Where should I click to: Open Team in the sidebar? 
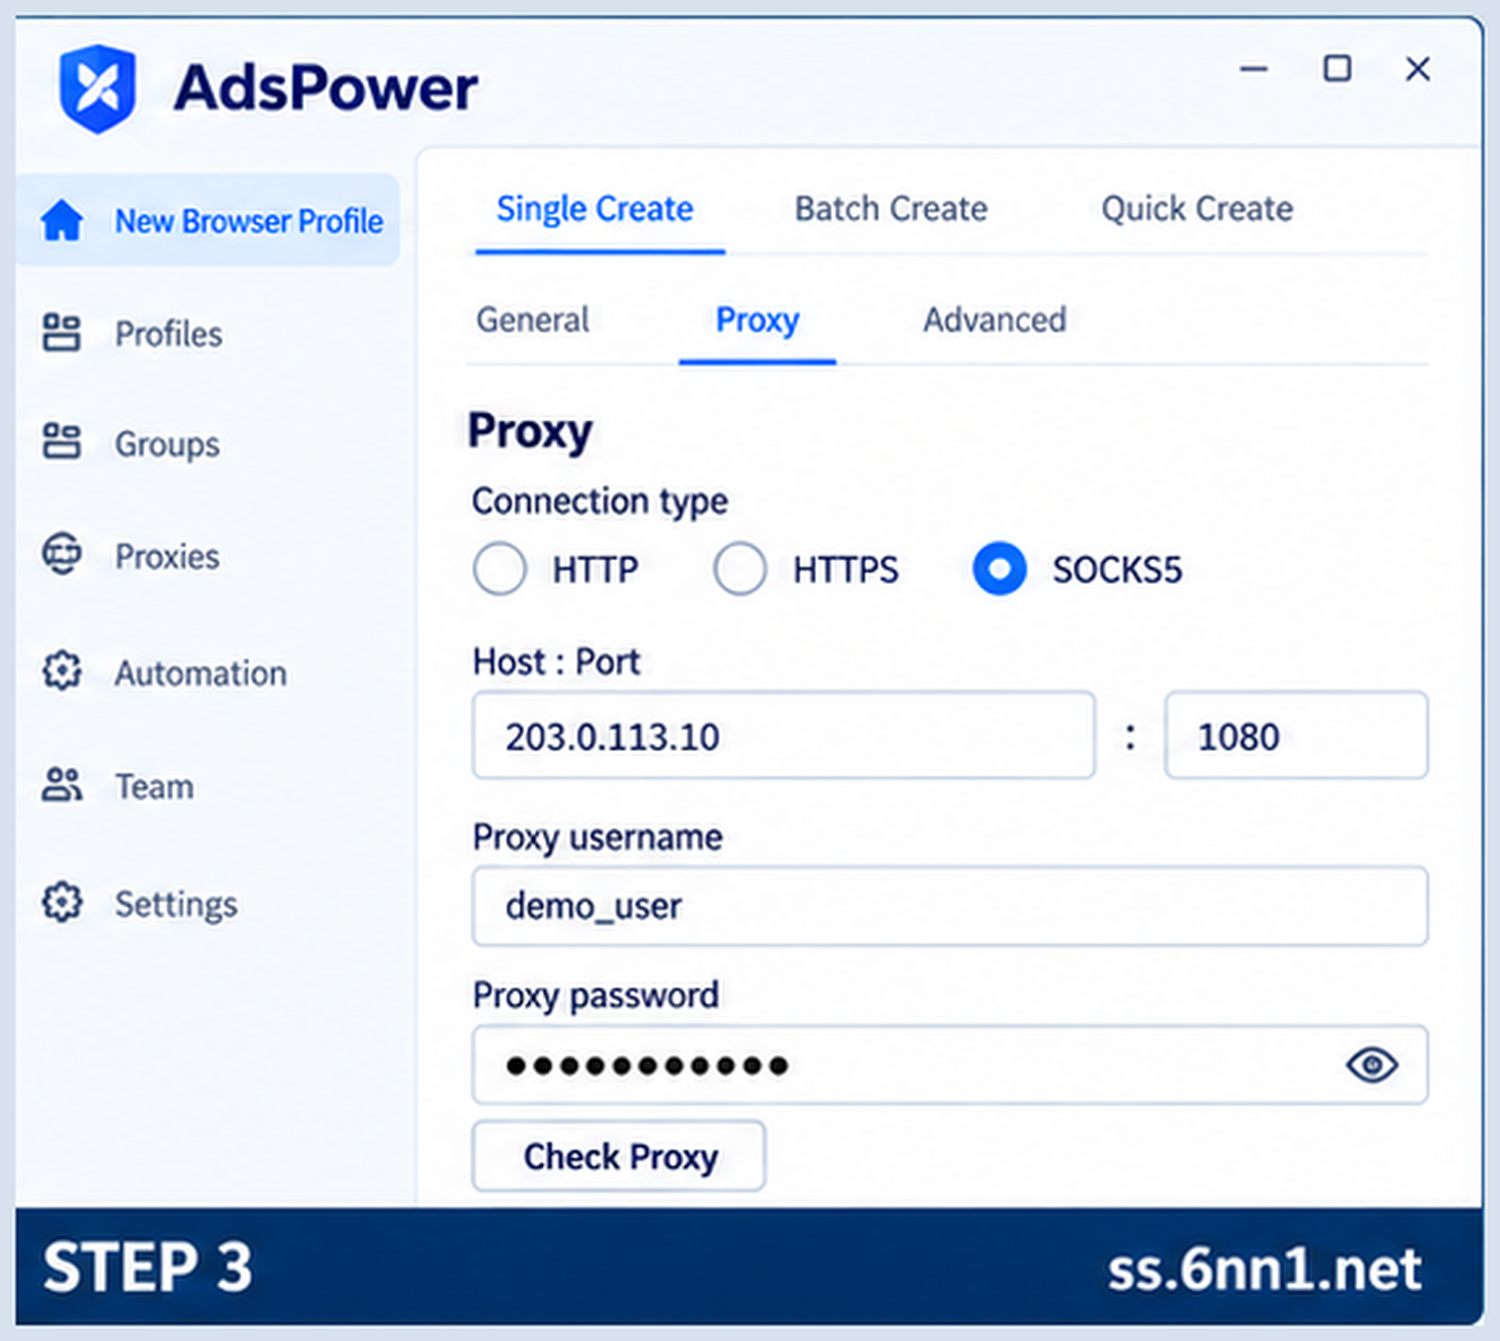click(154, 787)
